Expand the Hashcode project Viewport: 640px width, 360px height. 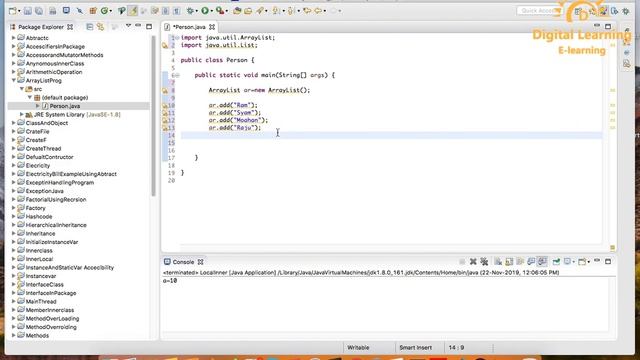point(13,216)
